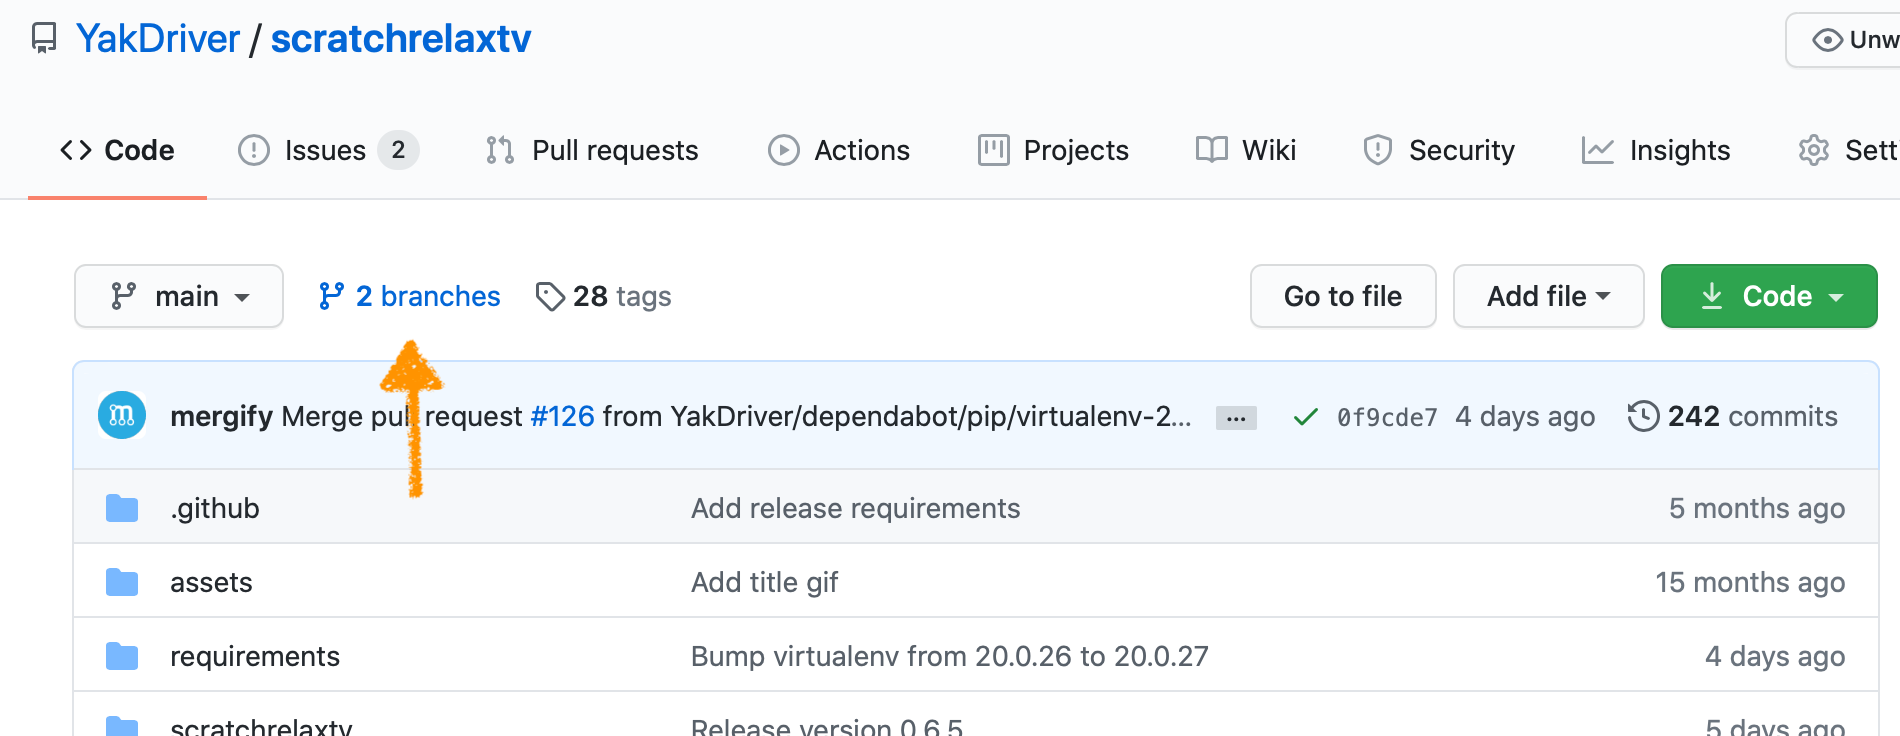Expand the Add file dropdown
1900x736 pixels.
[1548, 296]
